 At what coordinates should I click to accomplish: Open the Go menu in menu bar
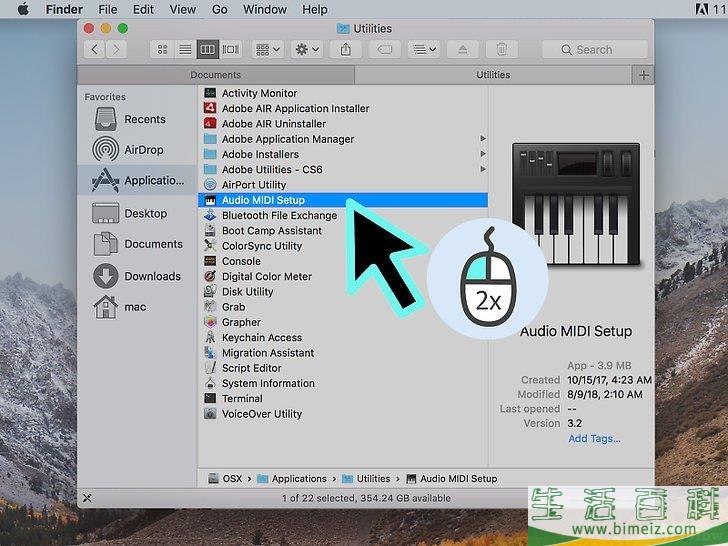(x=220, y=10)
